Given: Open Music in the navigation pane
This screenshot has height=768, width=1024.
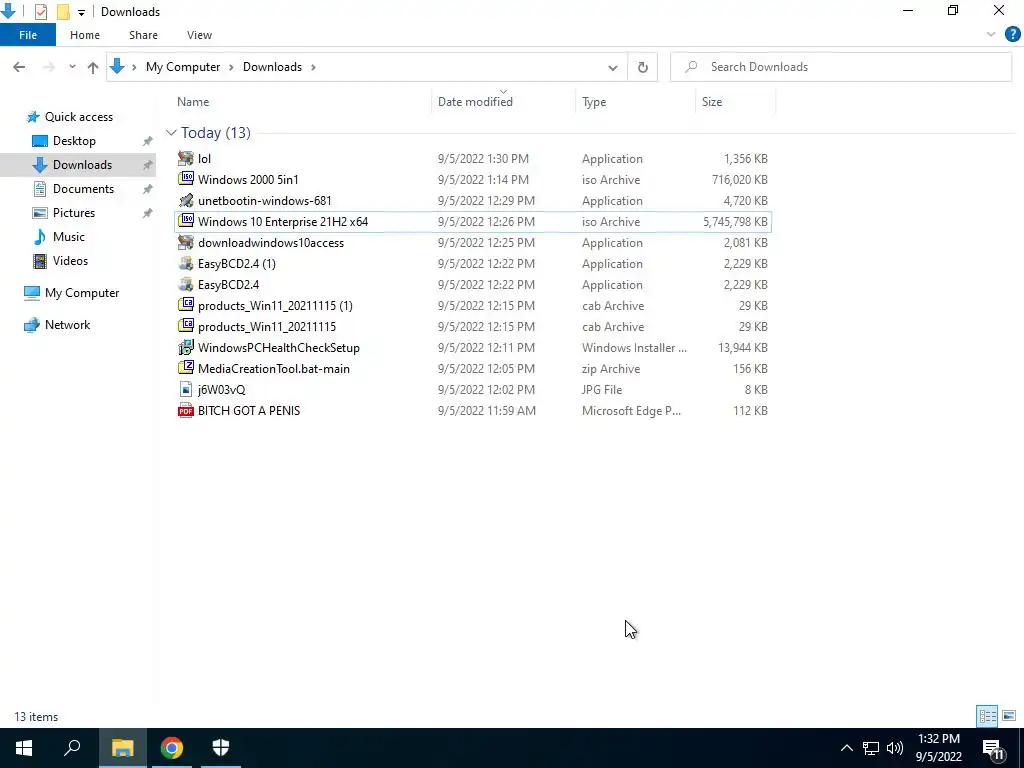Looking at the screenshot, I should point(68,237).
